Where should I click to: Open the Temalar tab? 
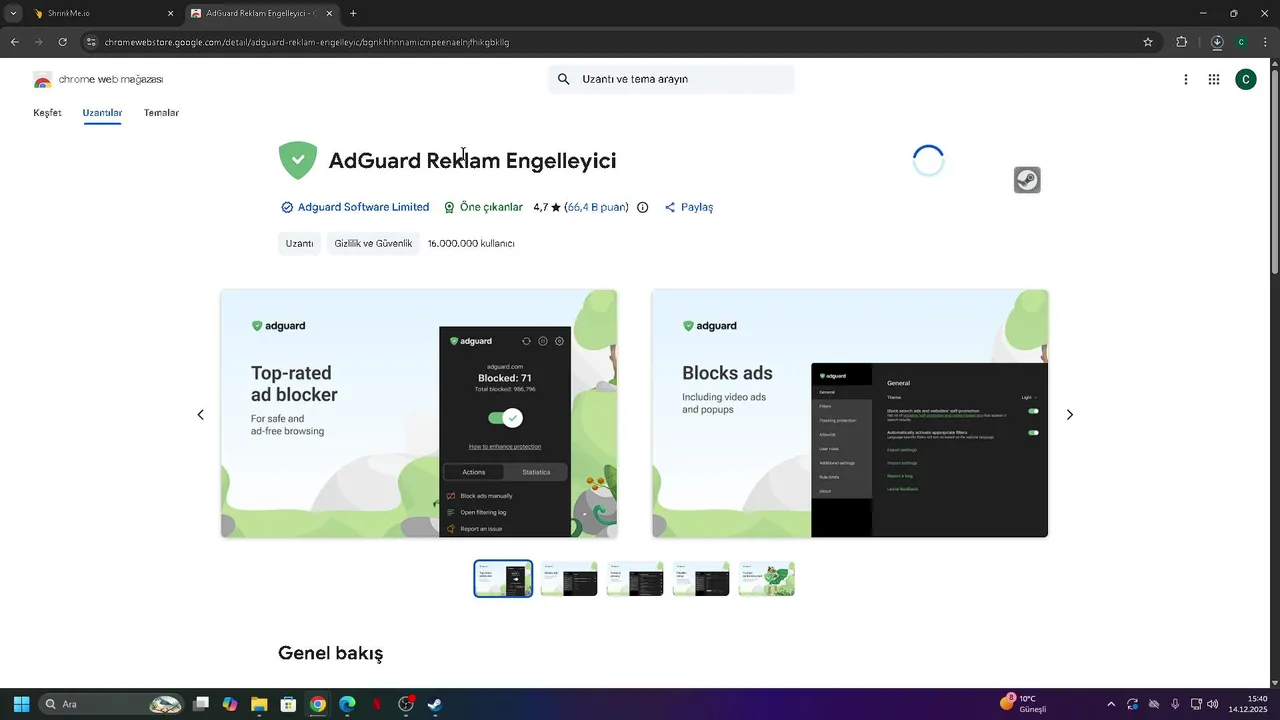(x=161, y=113)
